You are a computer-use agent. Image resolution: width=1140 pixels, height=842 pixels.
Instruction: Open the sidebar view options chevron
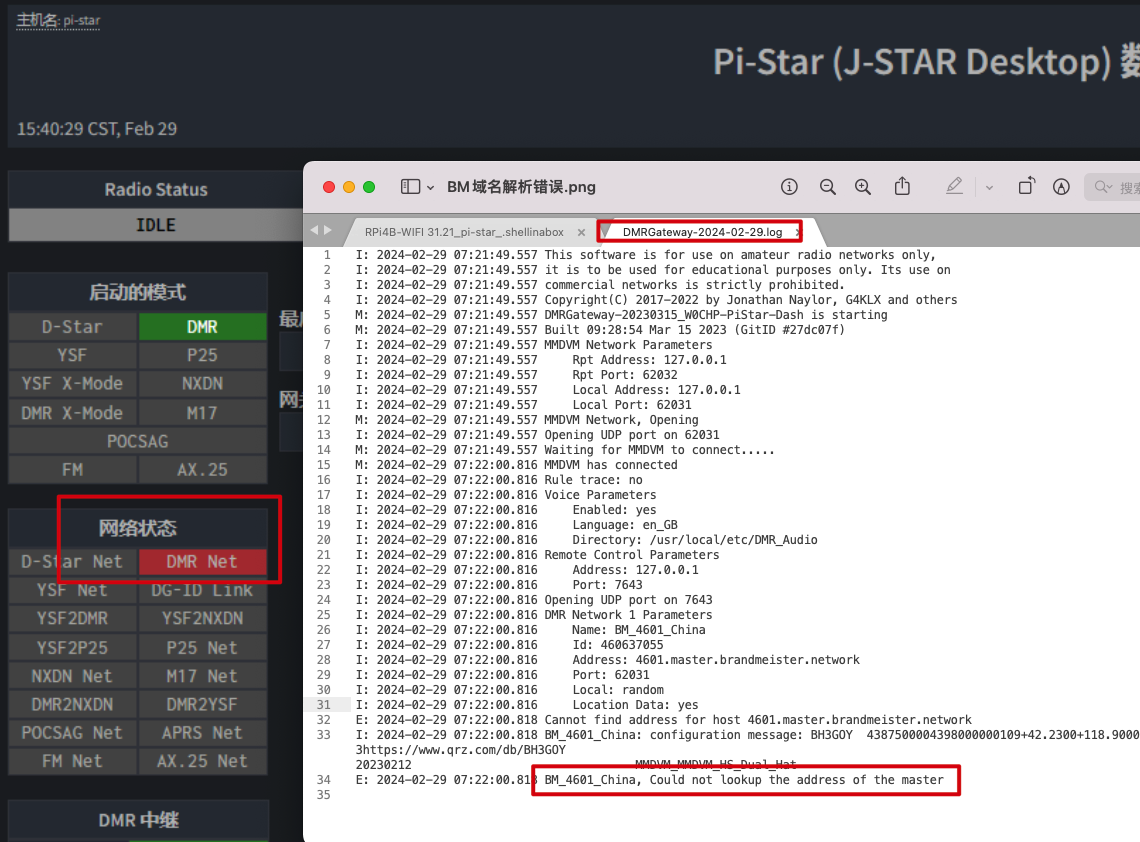tap(431, 187)
